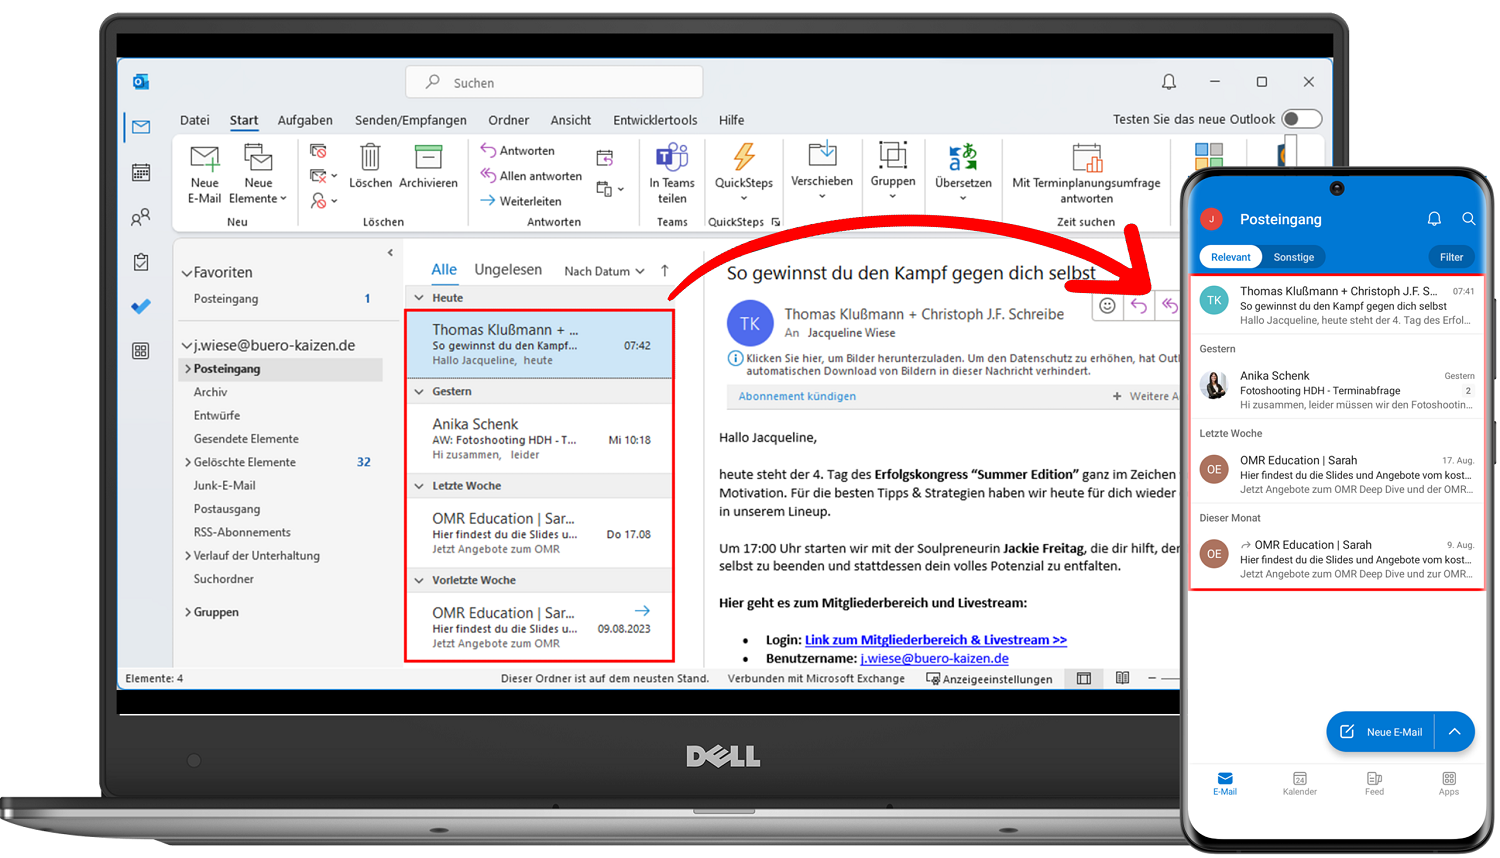Click the normal view icon in the status bar
1500x858 pixels.
1084,678
